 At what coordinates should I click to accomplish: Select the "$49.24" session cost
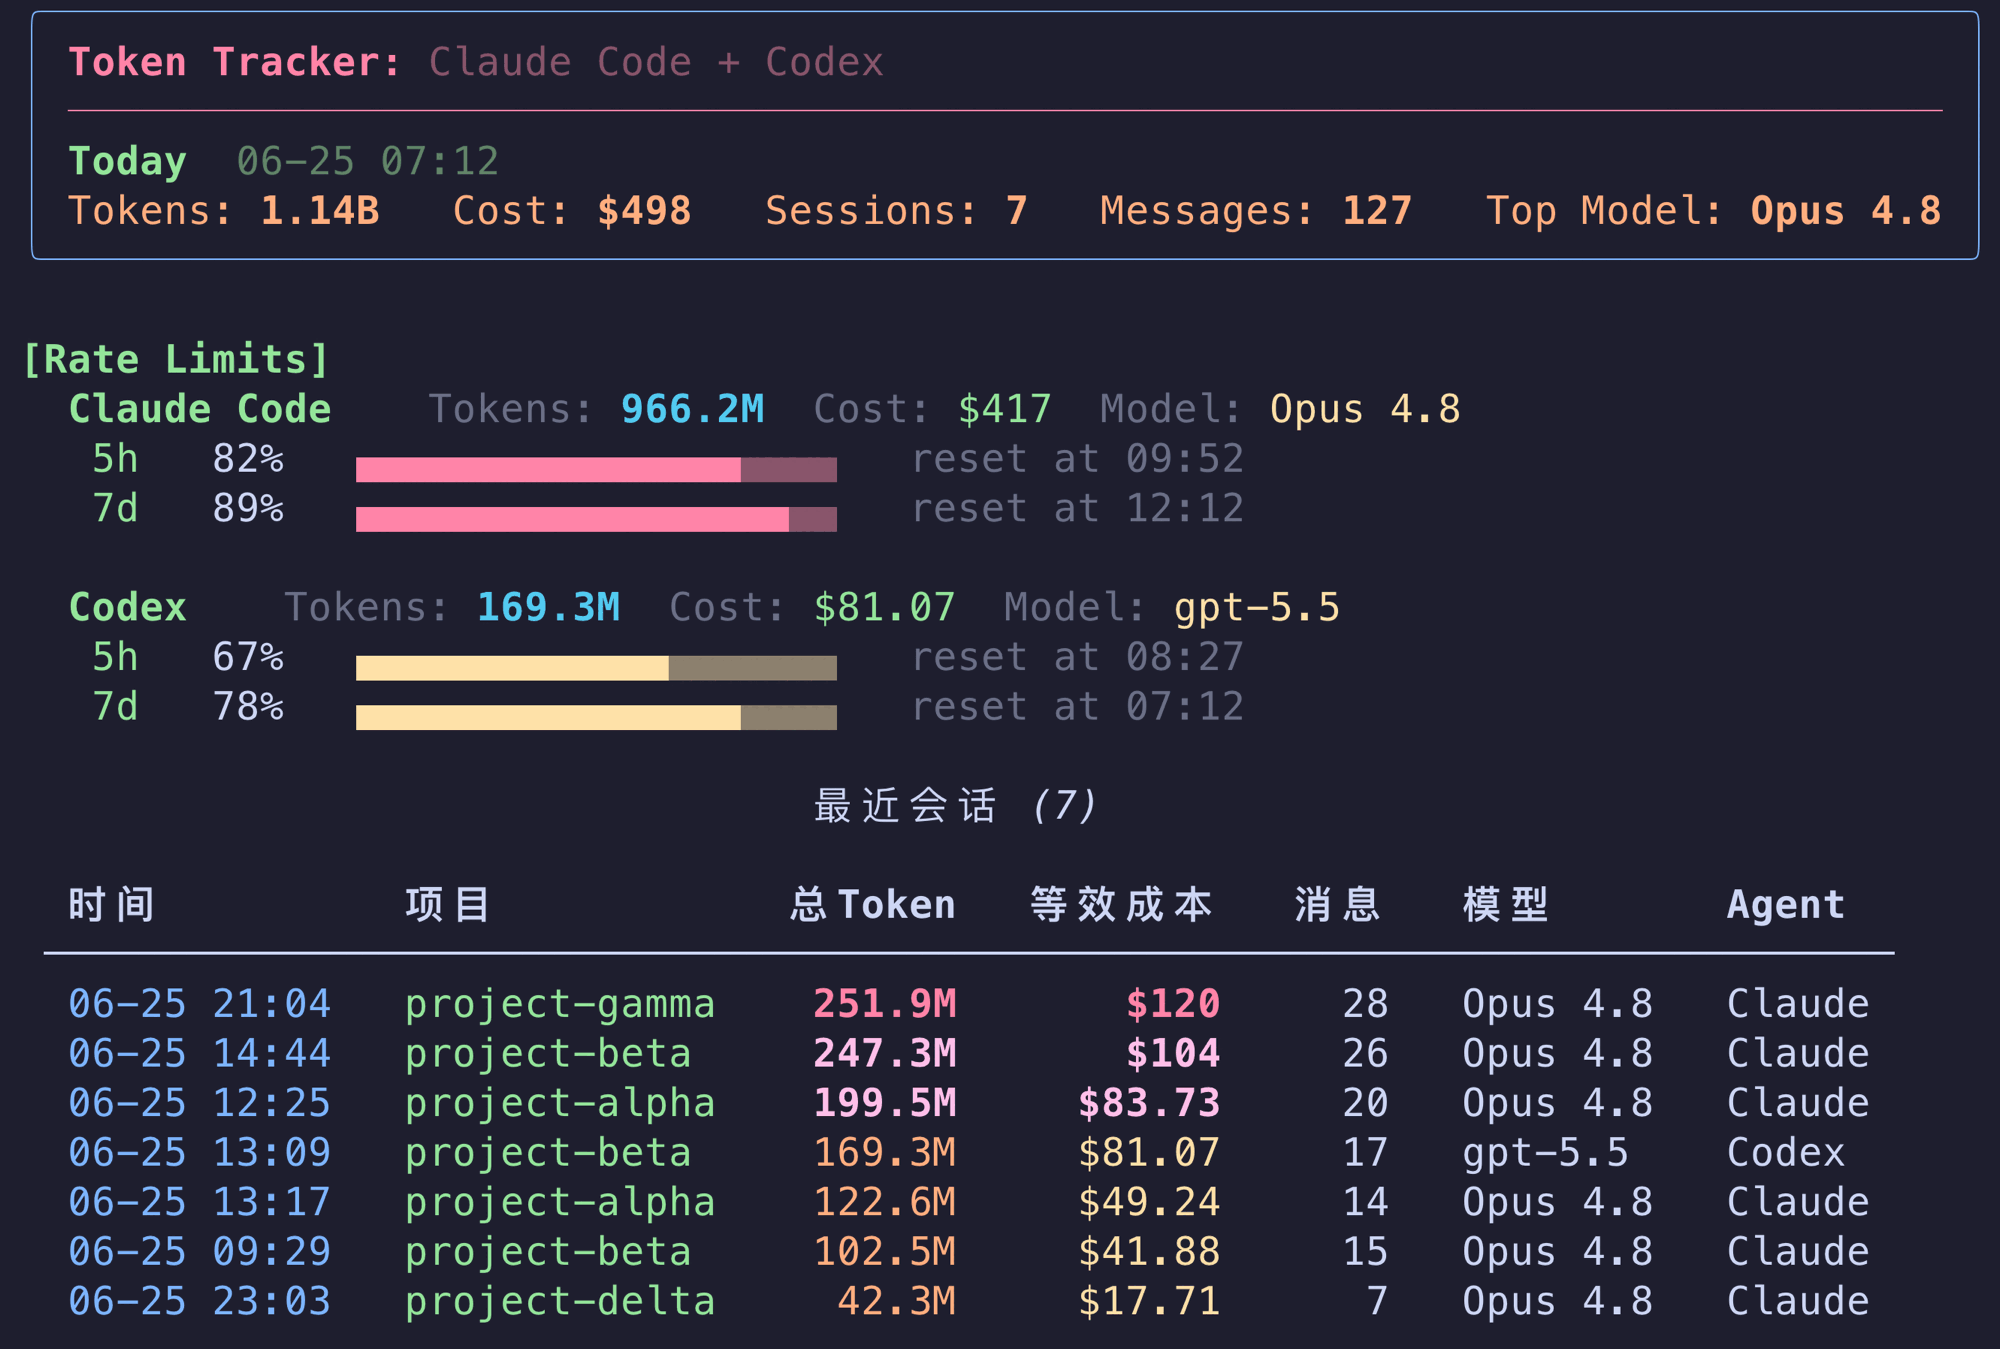click(1149, 1201)
